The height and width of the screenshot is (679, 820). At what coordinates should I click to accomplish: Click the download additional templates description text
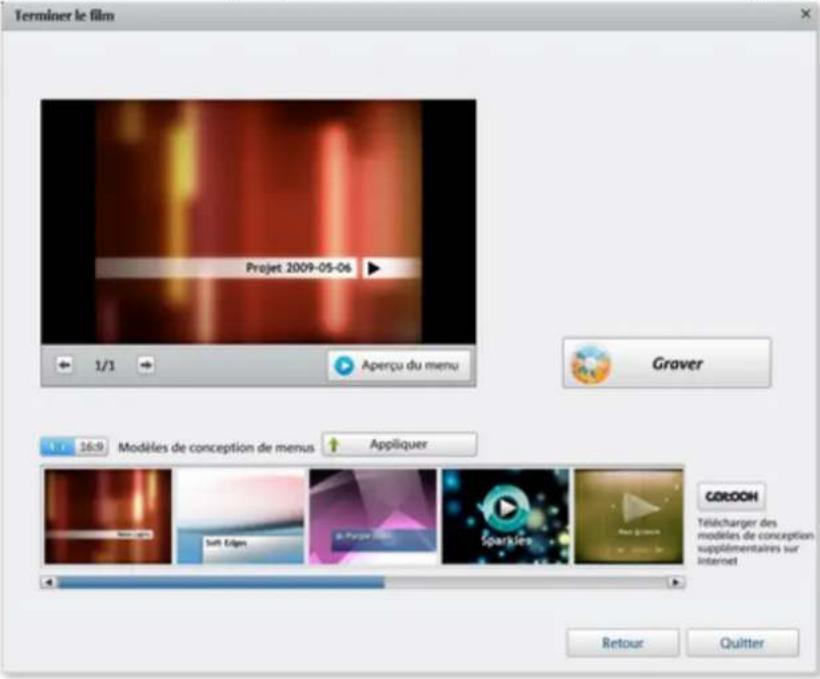pyautogui.click(x=755, y=541)
